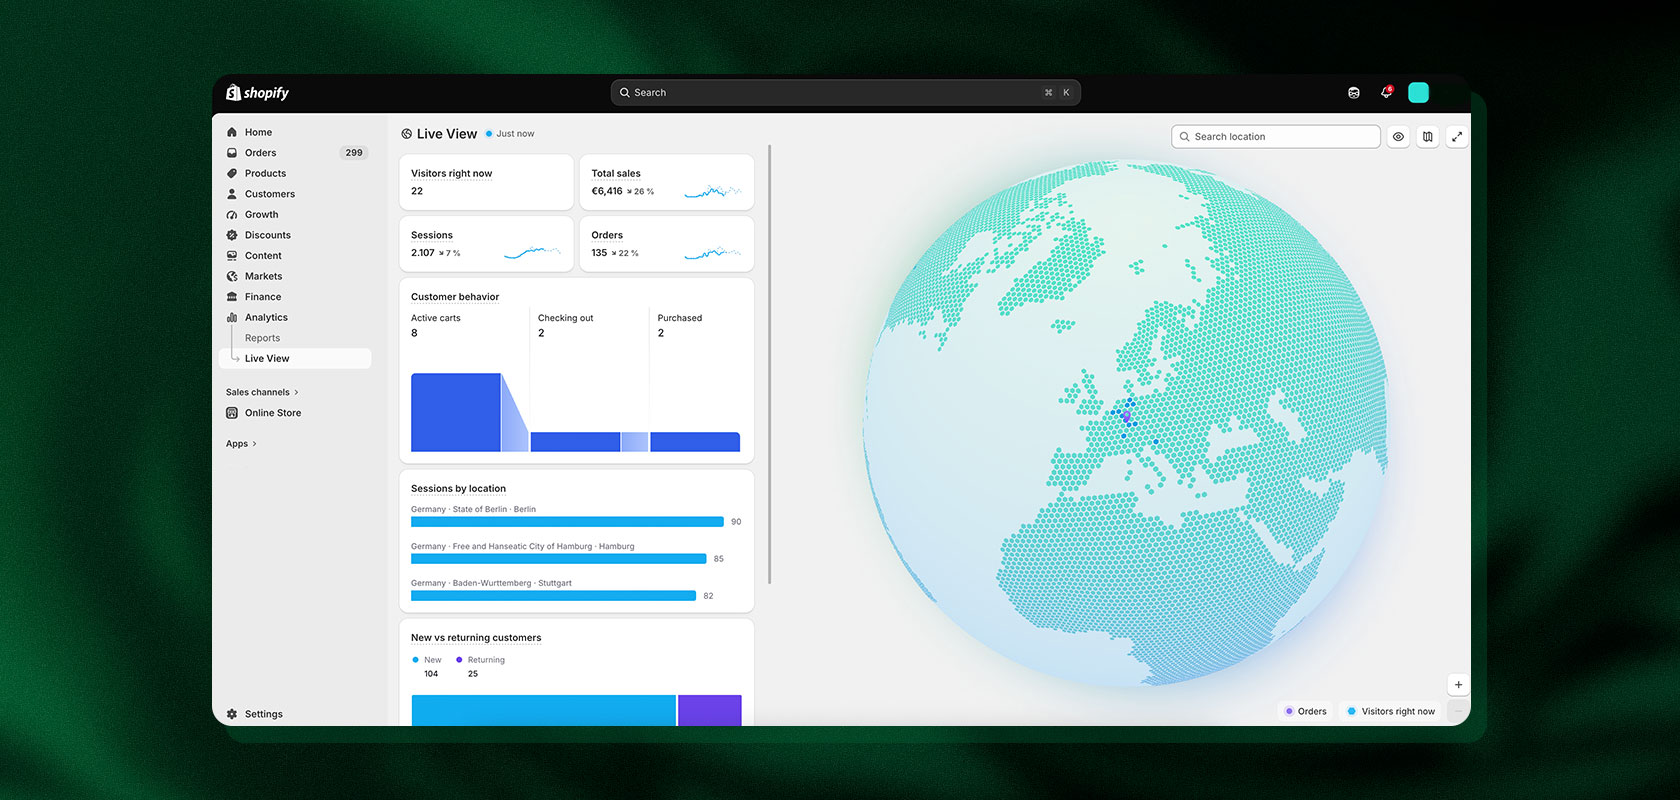Toggle the Orders legend on the globe
The image size is (1680, 800).
[1306, 711]
